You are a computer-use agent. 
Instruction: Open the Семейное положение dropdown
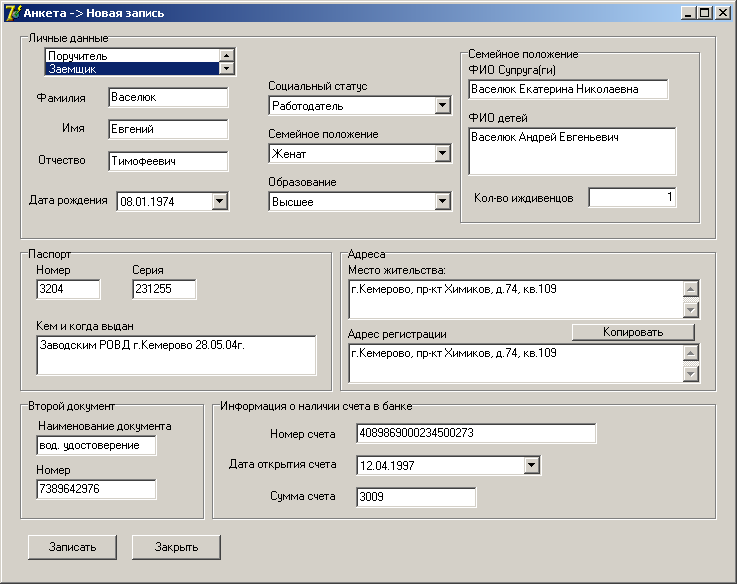click(x=442, y=153)
